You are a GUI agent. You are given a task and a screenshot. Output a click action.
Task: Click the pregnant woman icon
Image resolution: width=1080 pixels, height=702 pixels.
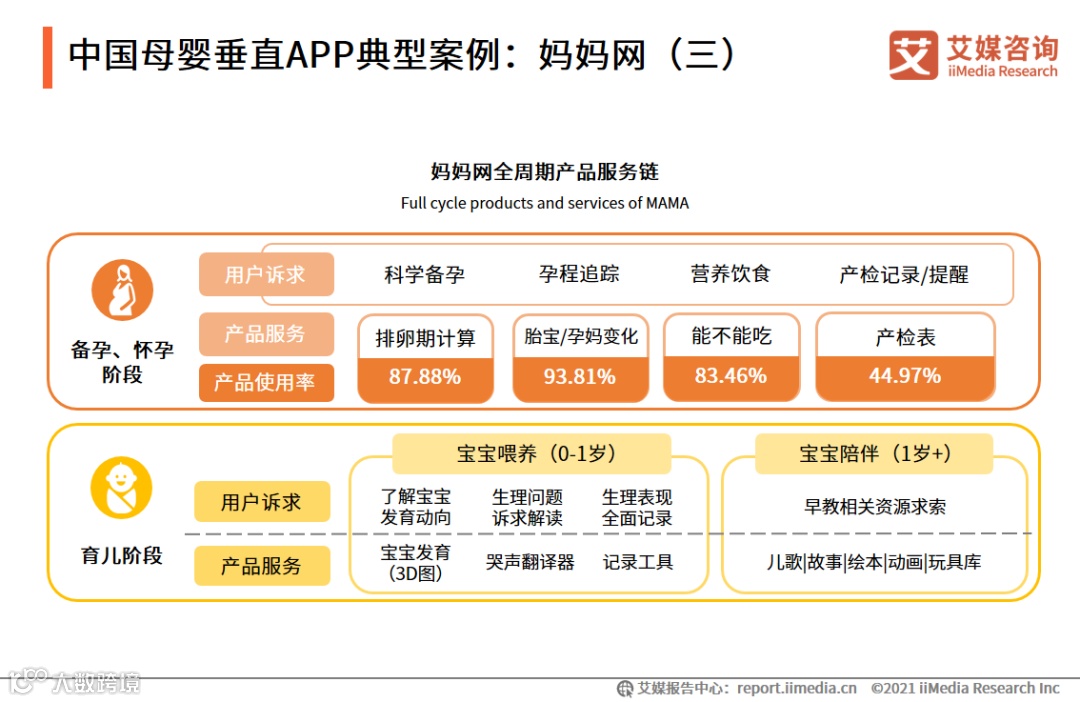coord(123,290)
